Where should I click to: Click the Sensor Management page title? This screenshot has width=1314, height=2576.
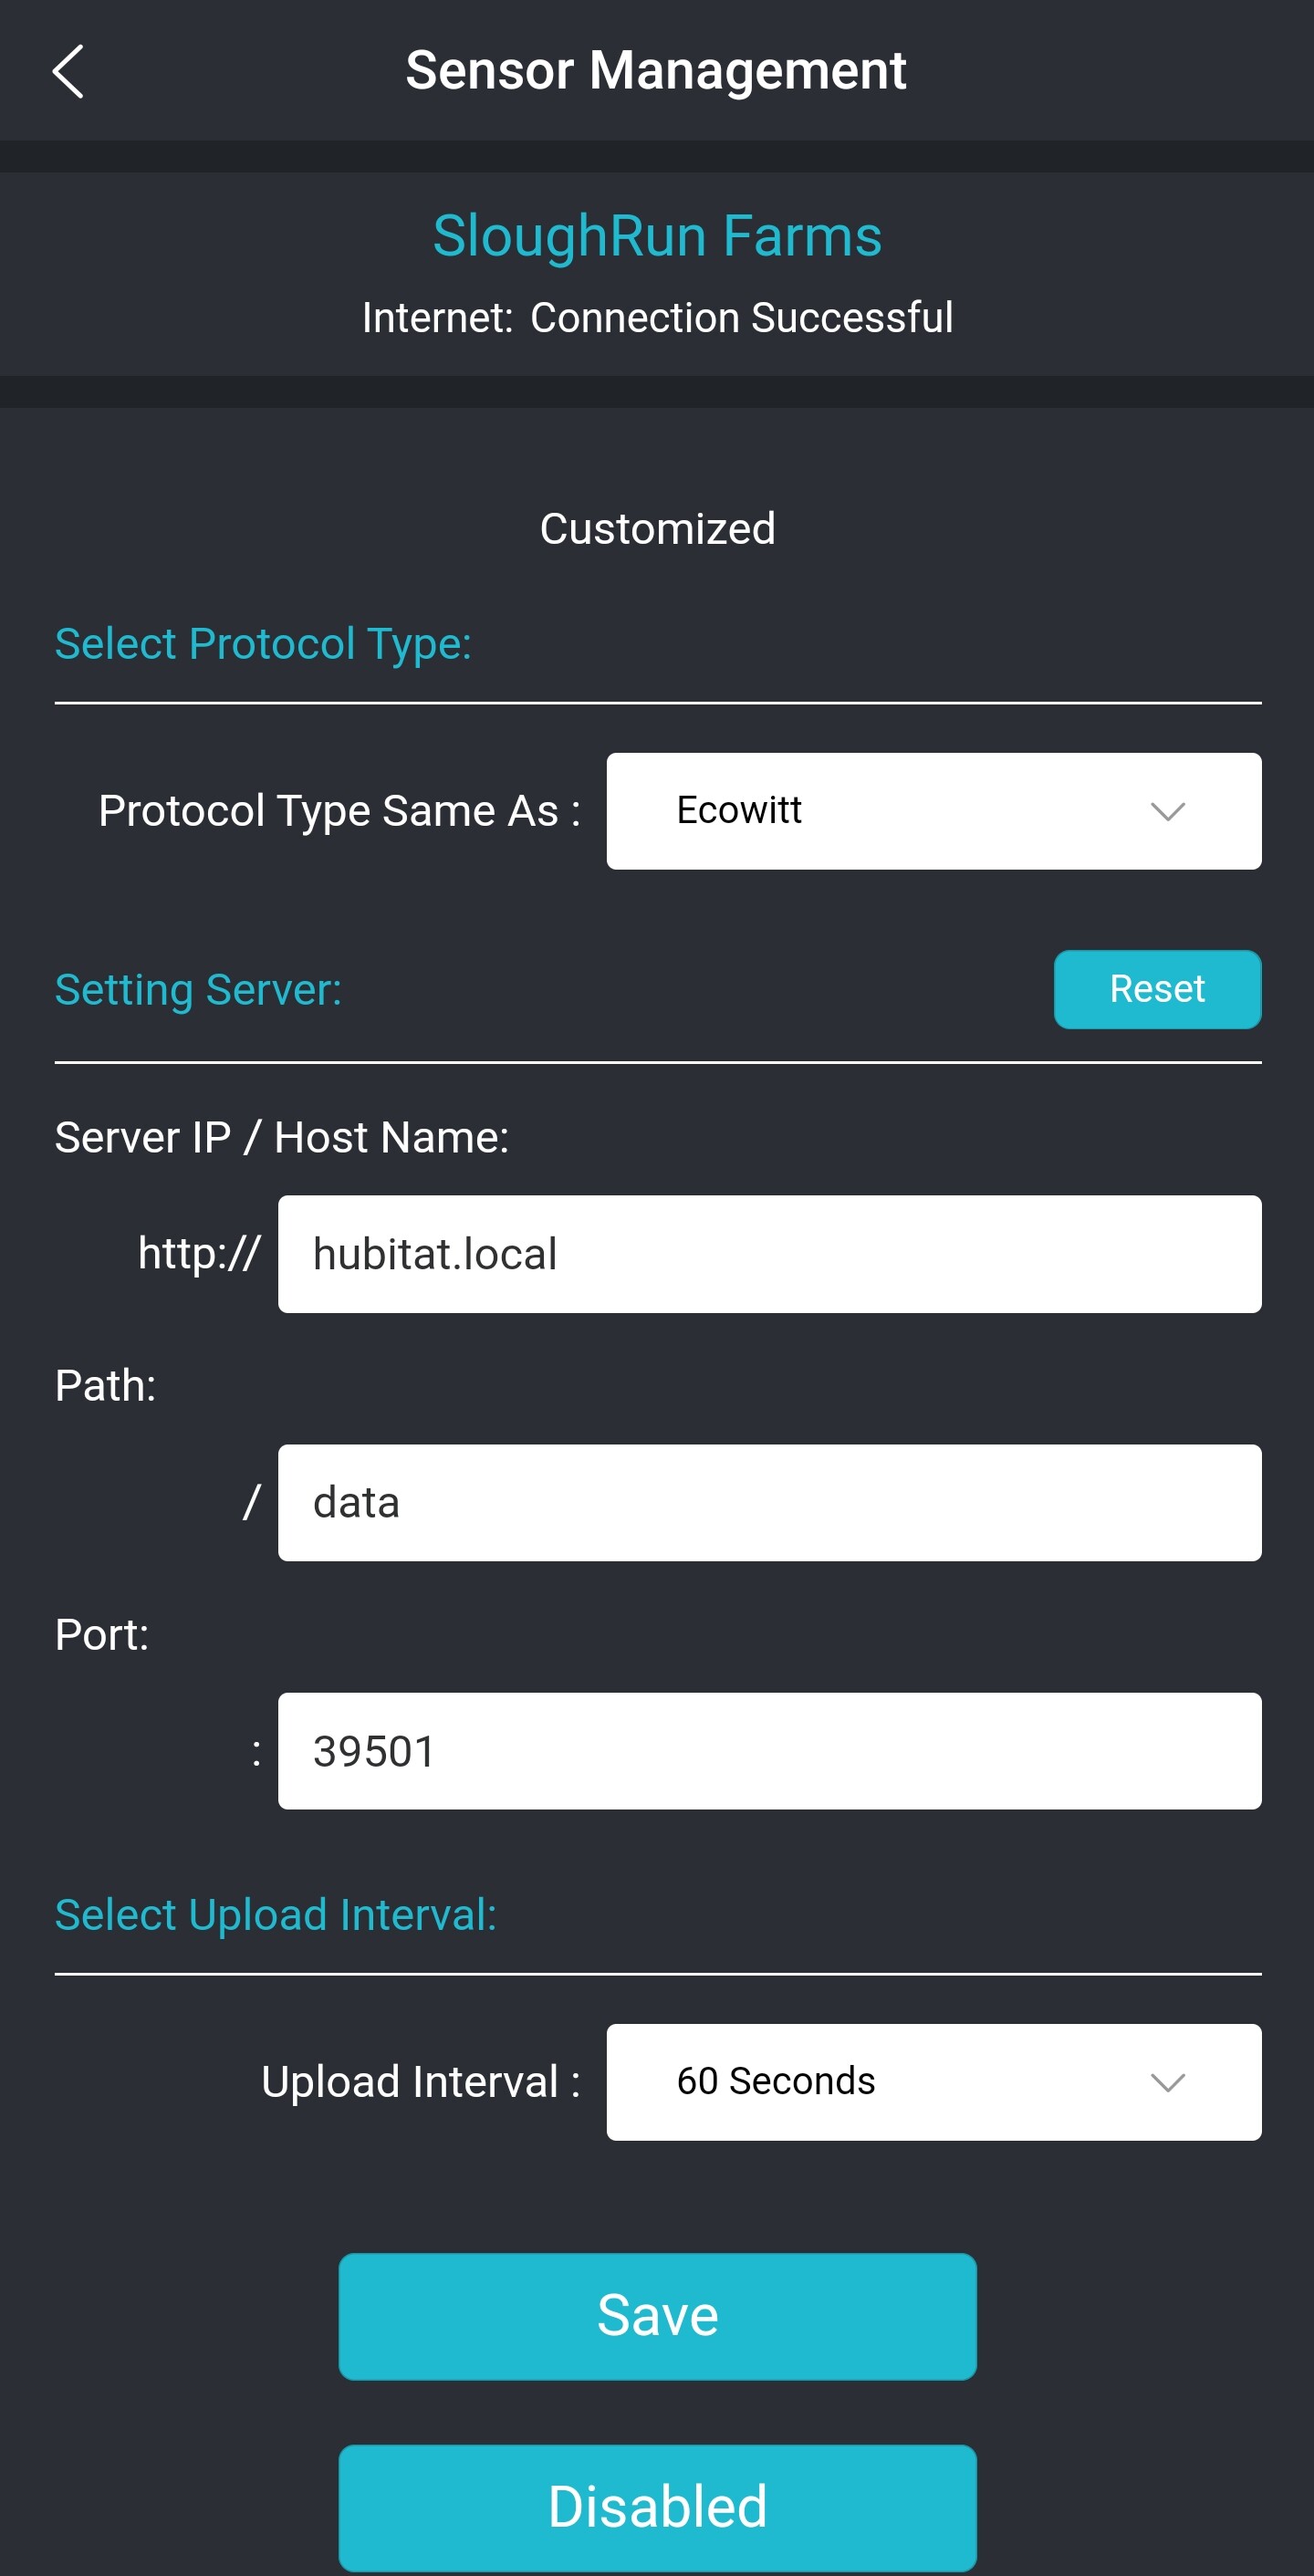pos(656,71)
